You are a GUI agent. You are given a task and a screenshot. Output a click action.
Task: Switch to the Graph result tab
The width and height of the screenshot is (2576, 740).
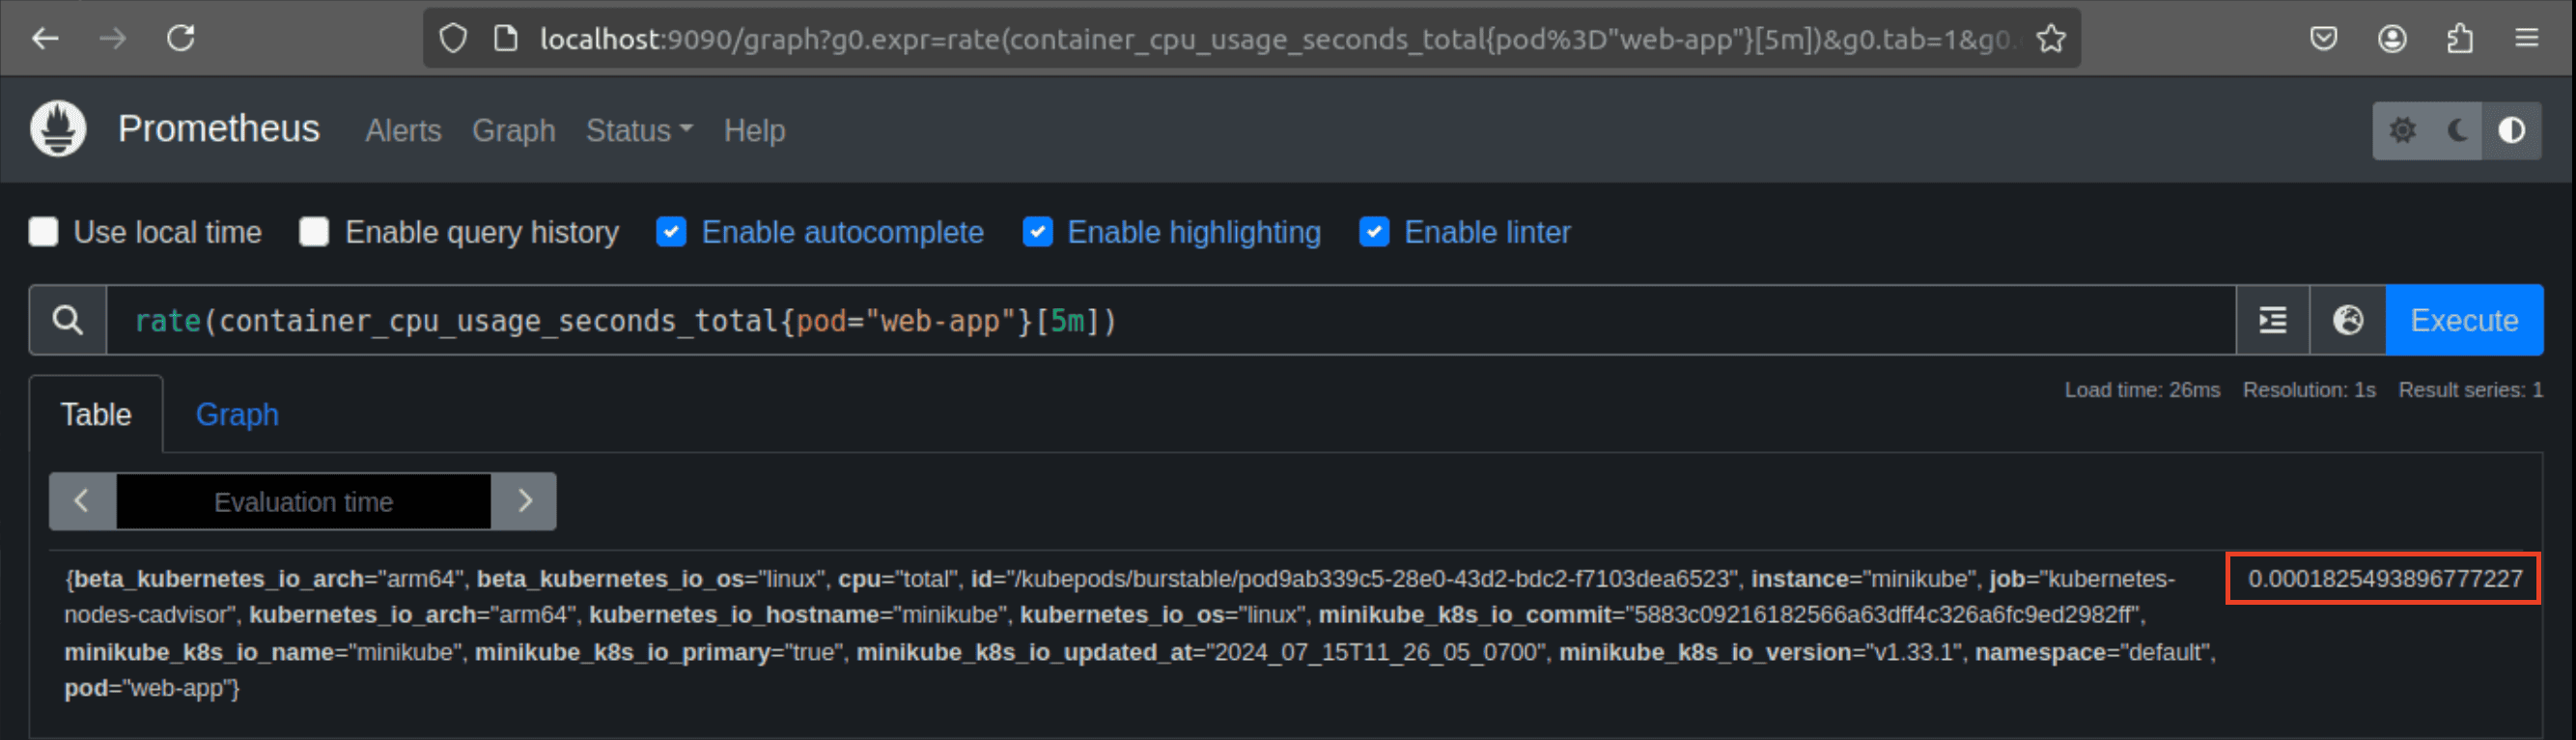click(x=237, y=414)
